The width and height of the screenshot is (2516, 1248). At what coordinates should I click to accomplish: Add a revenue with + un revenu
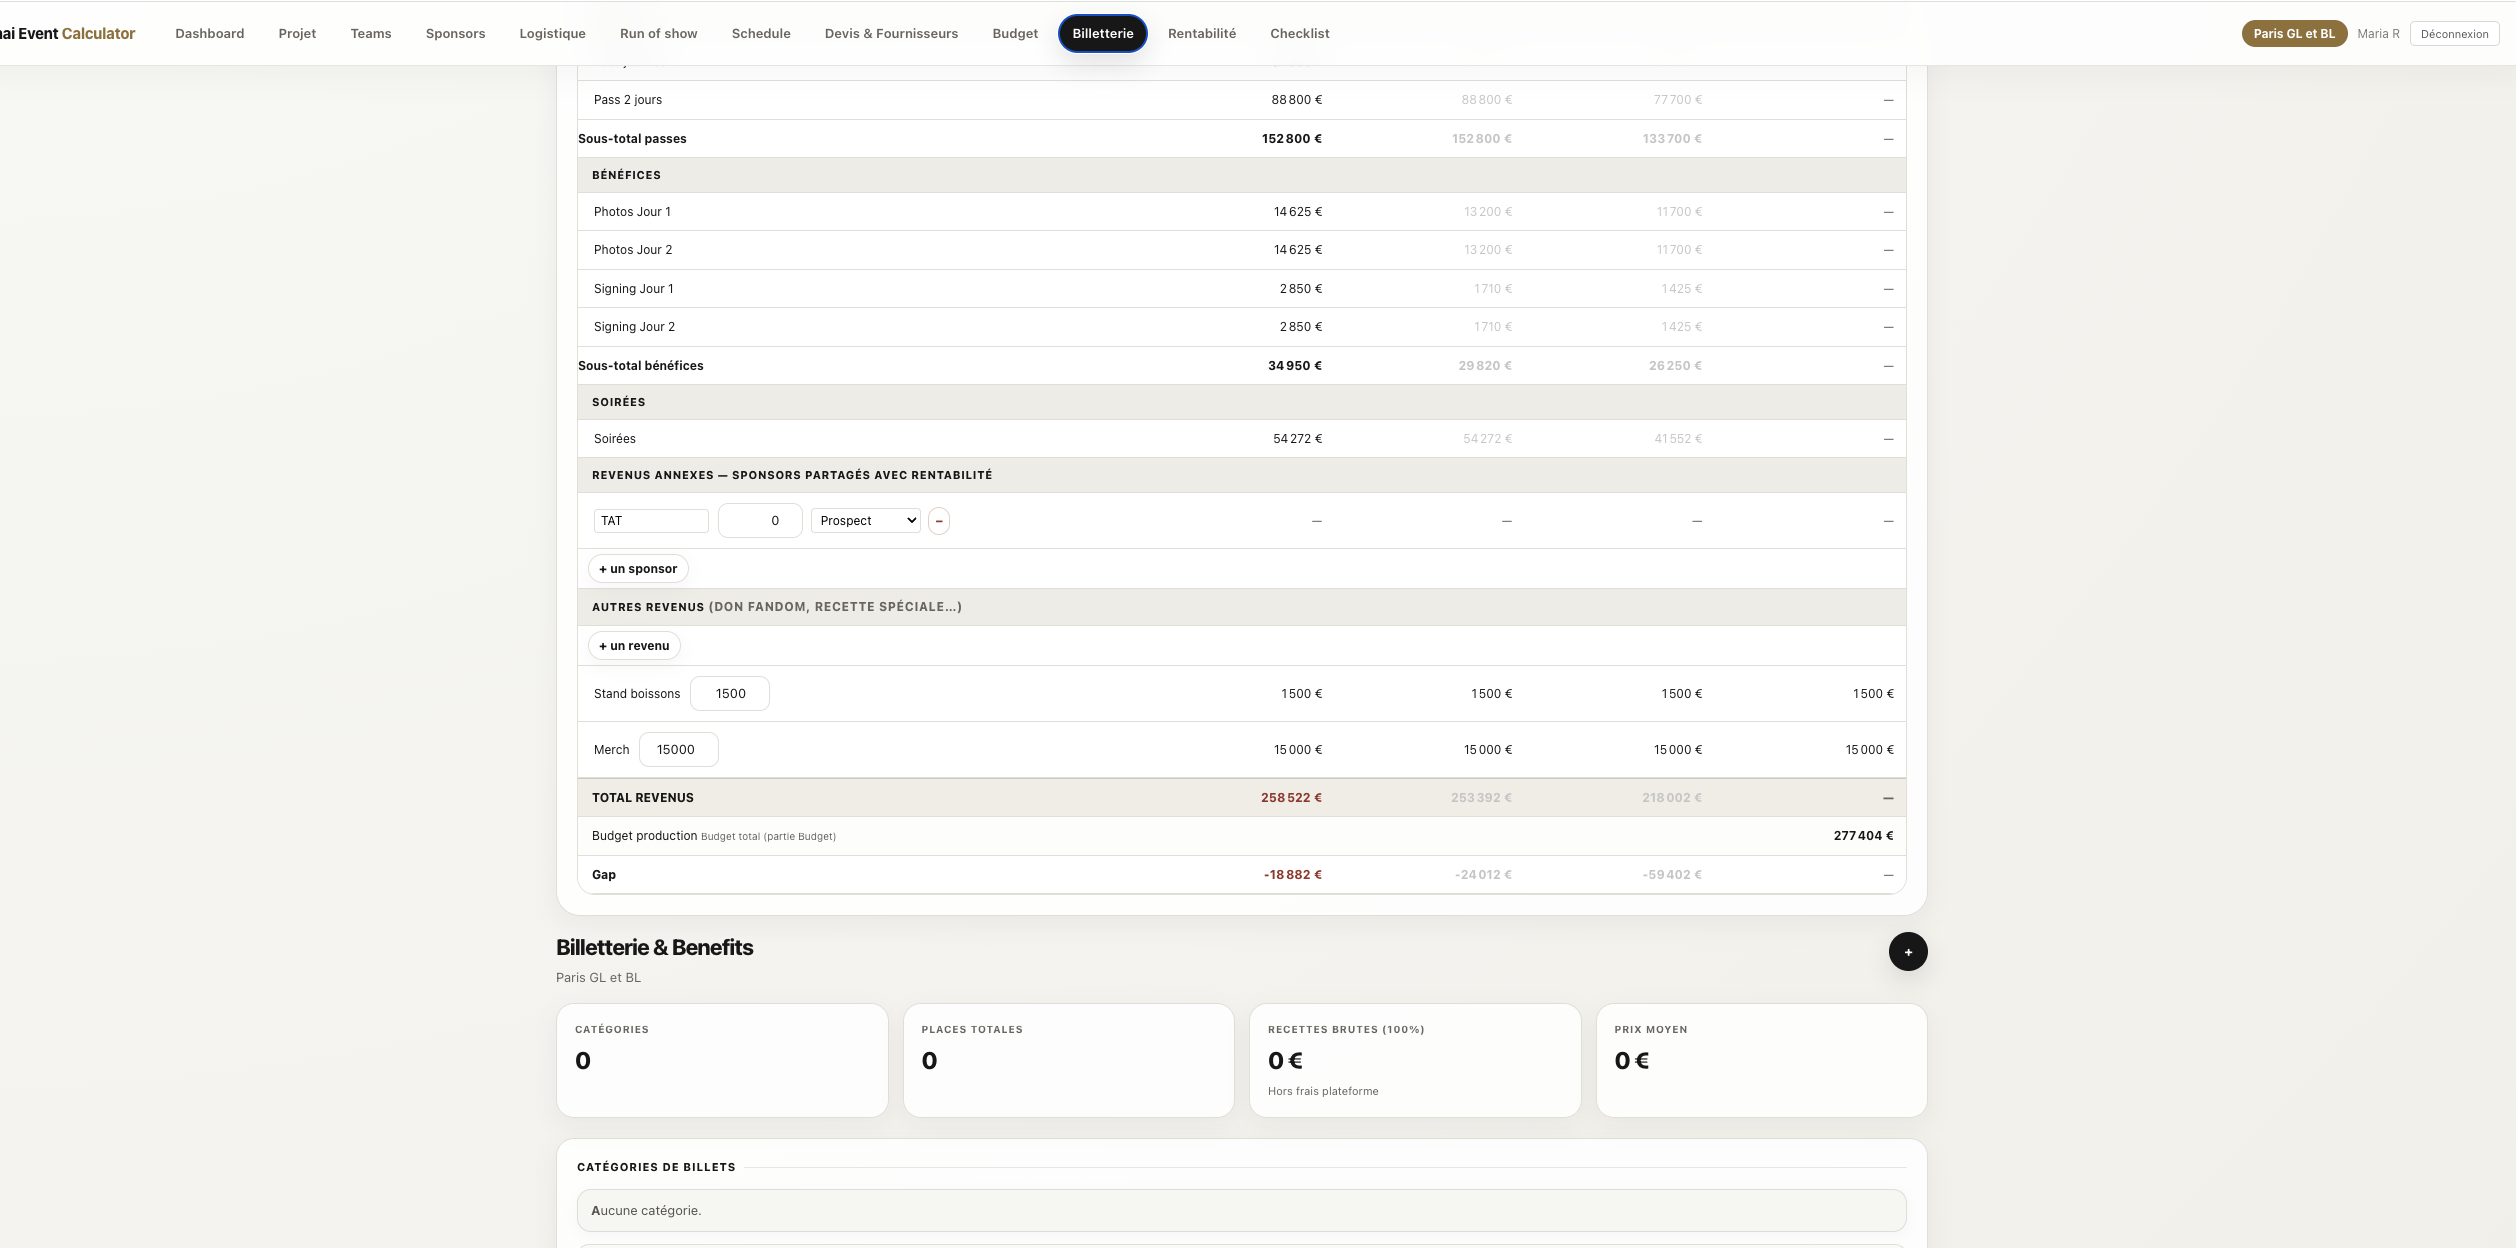point(634,646)
